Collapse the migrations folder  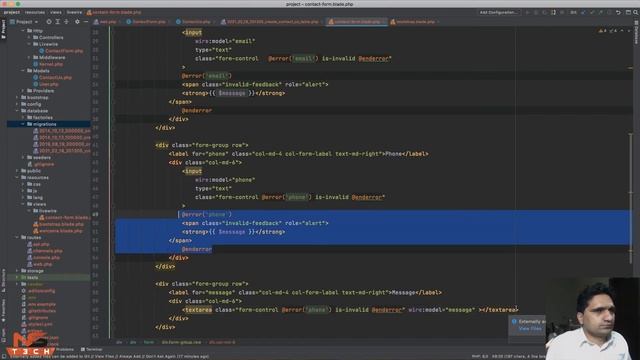tap(23, 124)
